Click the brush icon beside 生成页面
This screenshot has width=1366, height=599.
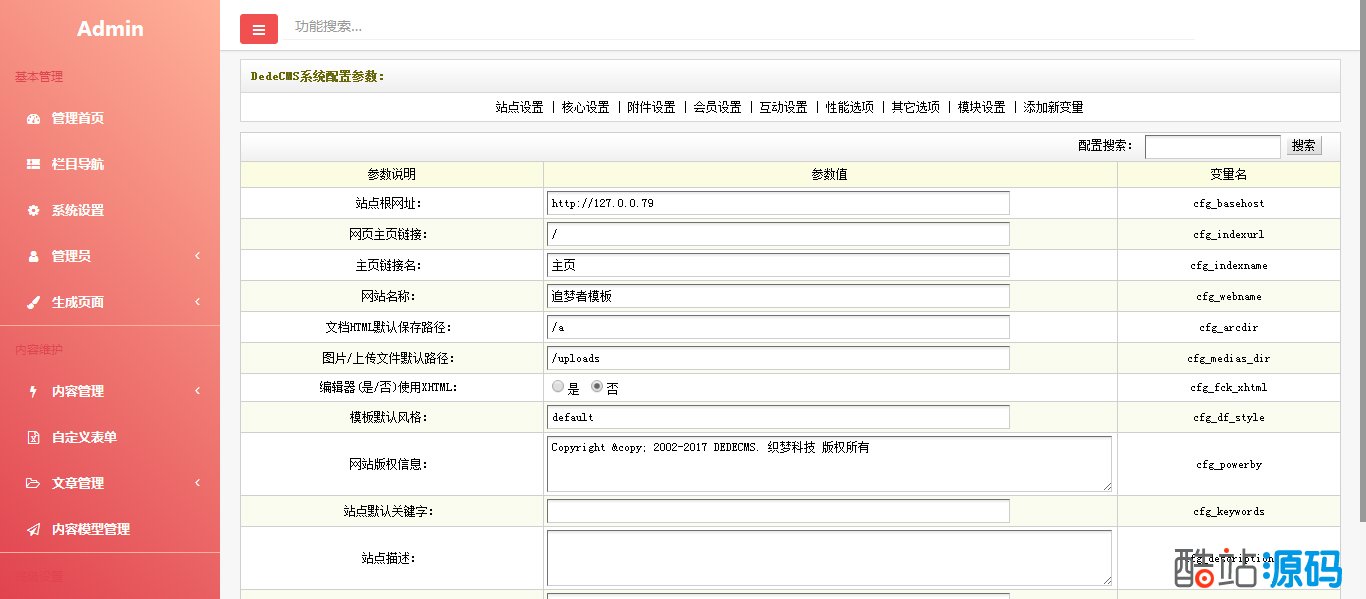33,302
